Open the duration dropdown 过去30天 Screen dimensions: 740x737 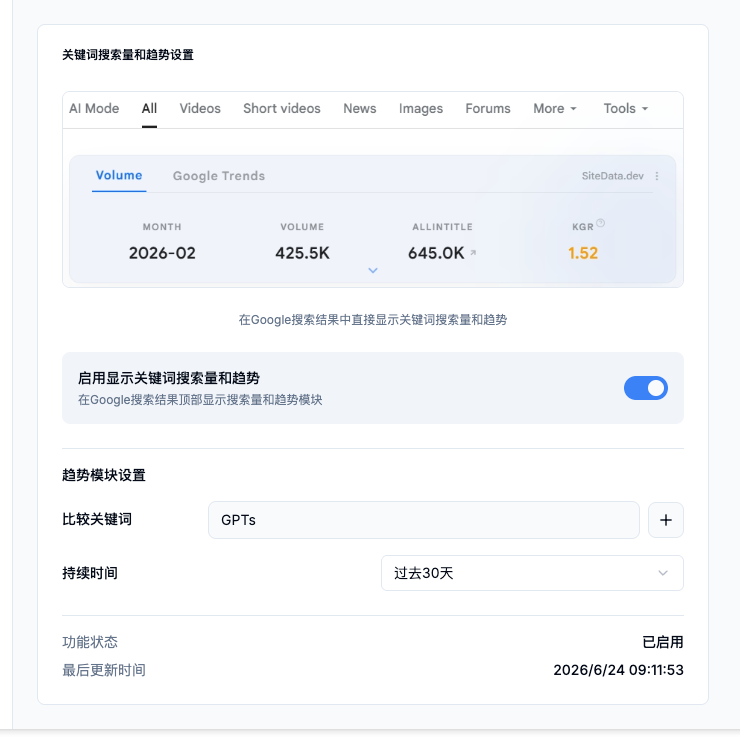coord(532,573)
